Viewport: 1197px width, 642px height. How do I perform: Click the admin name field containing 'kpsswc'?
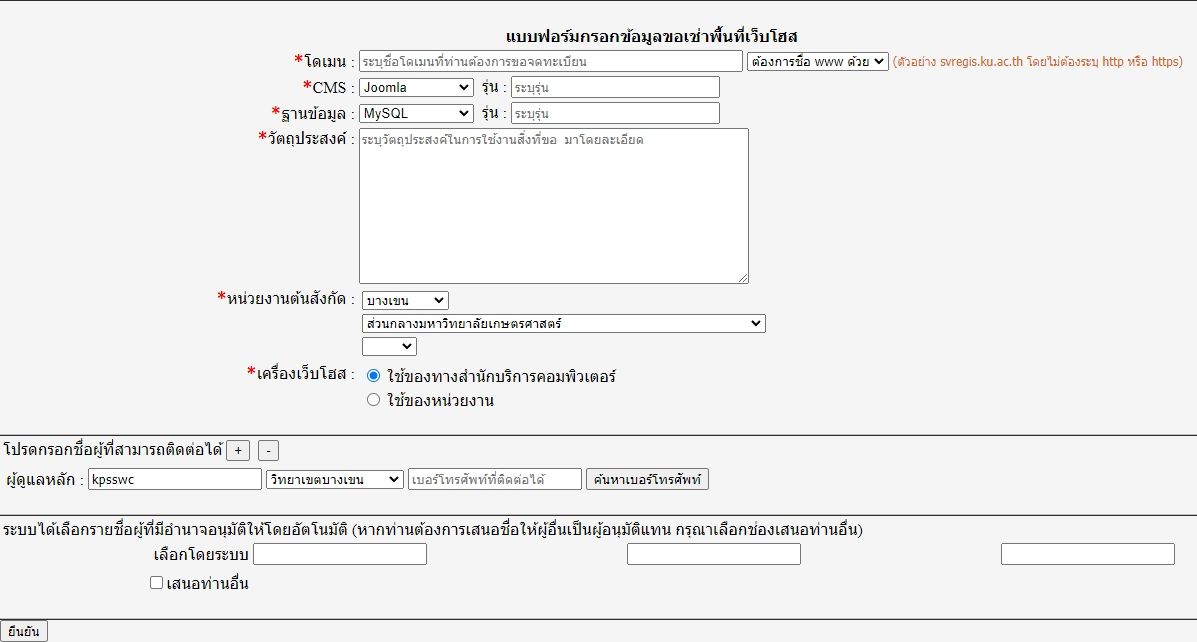click(x=175, y=479)
